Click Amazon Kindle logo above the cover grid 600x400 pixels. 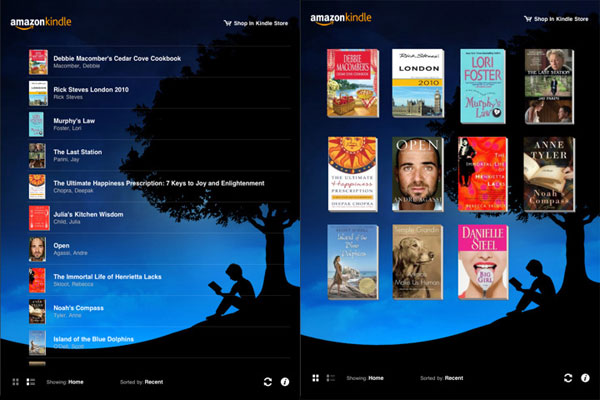pos(341,18)
